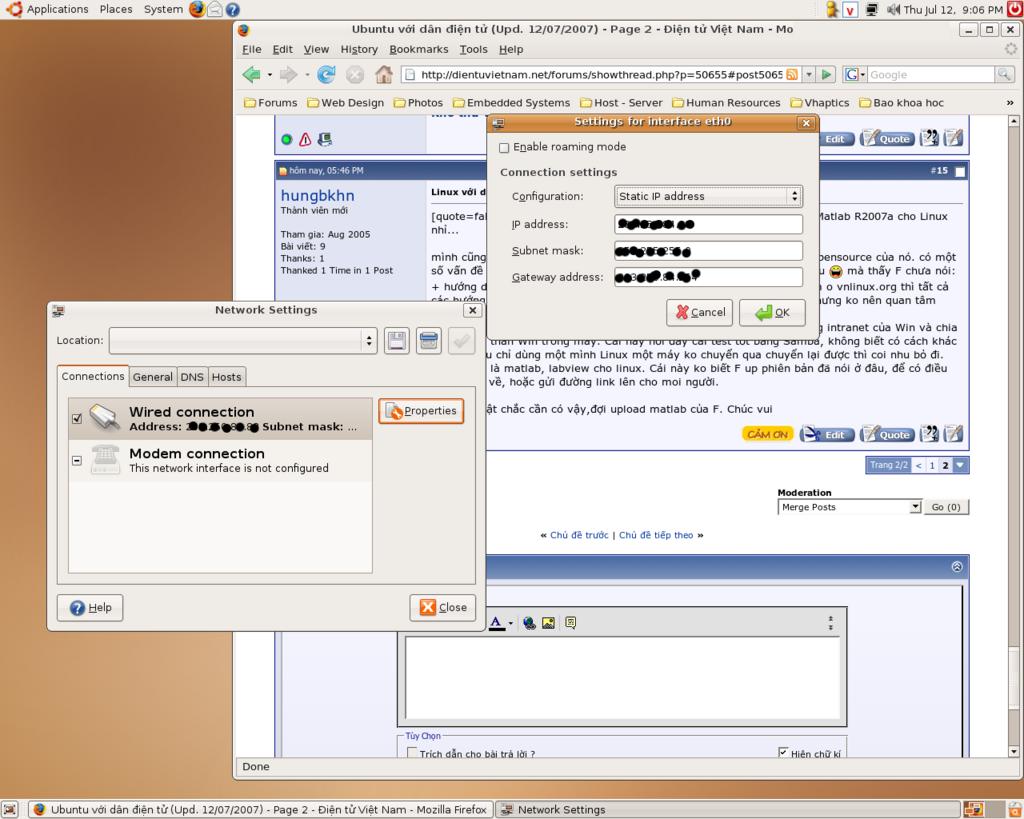Open Back button history dropdown arrow
Image resolution: width=1024 pixels, height=819 pixels.
point(270,74)
